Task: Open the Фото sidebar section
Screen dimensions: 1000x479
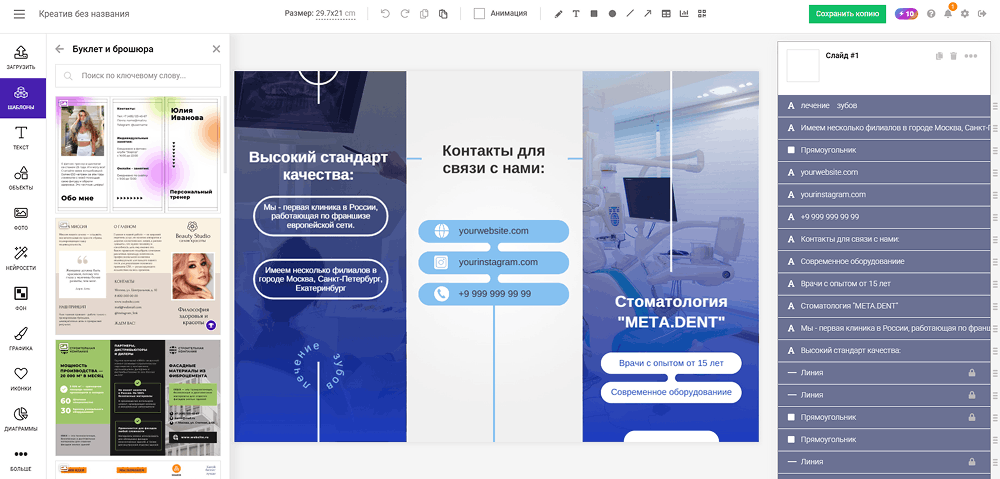Action: (x=21, y=218)
